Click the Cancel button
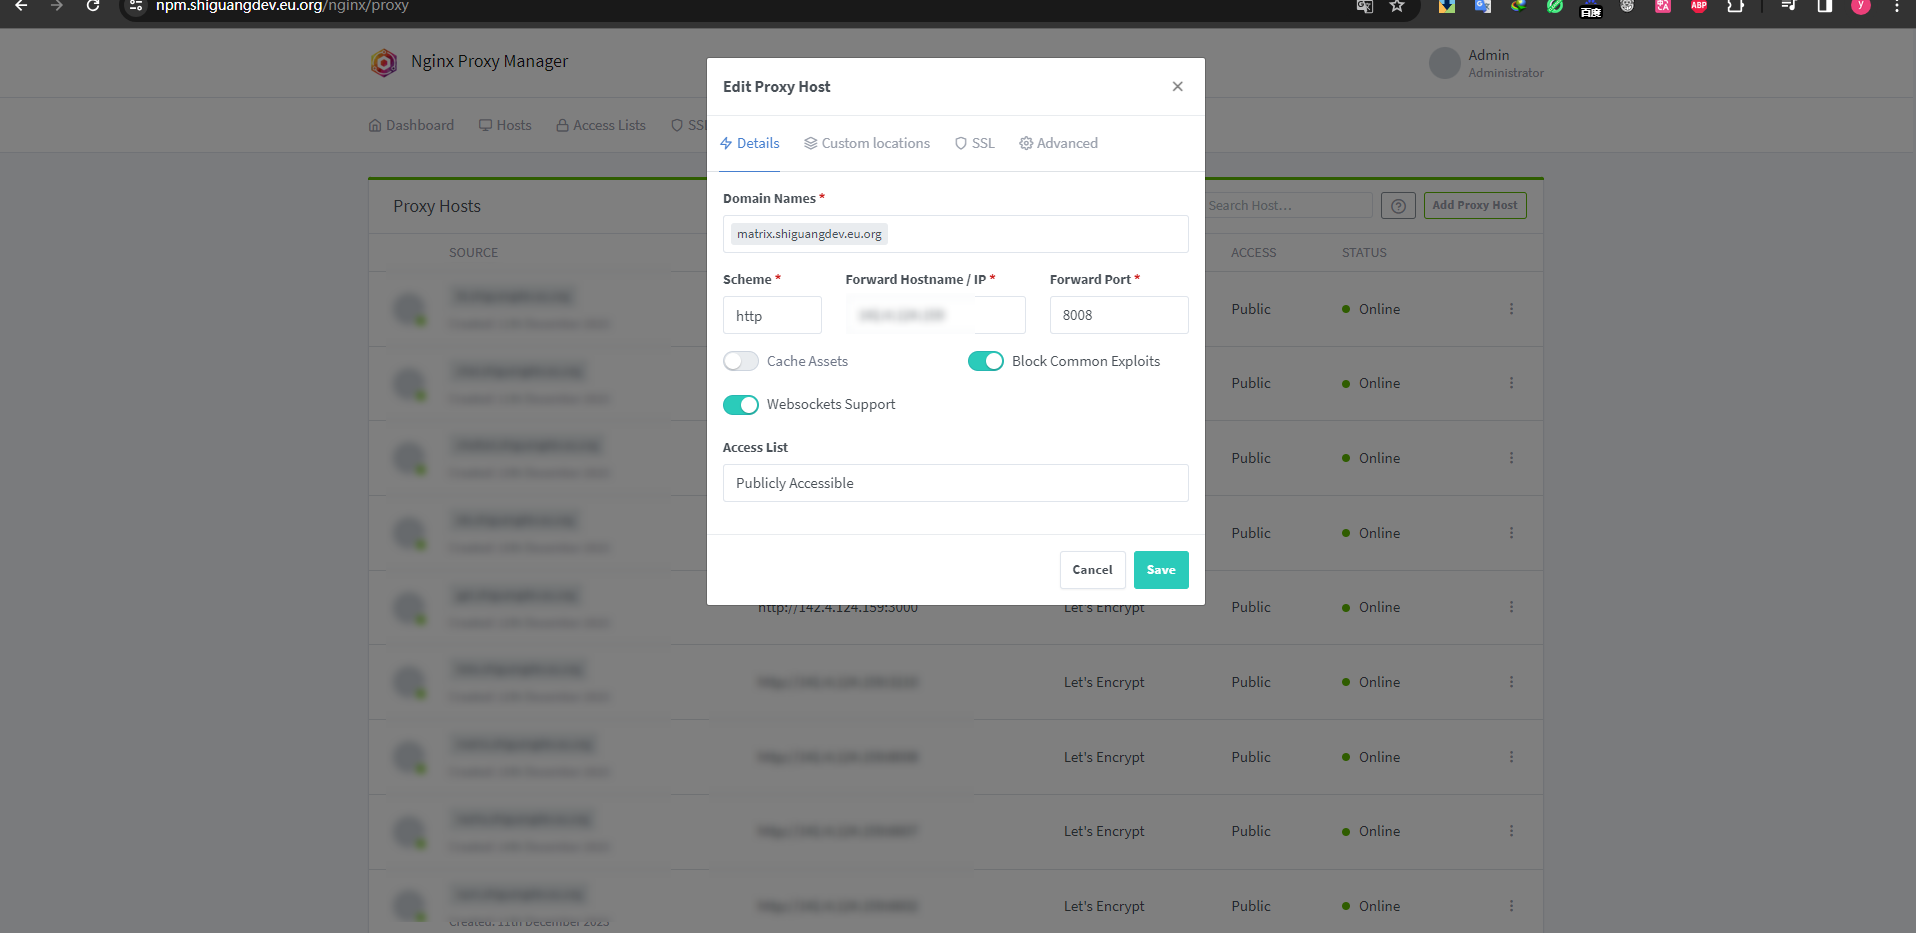Viewport: 1916px width, 933px height. click(x=1092, y=570)
